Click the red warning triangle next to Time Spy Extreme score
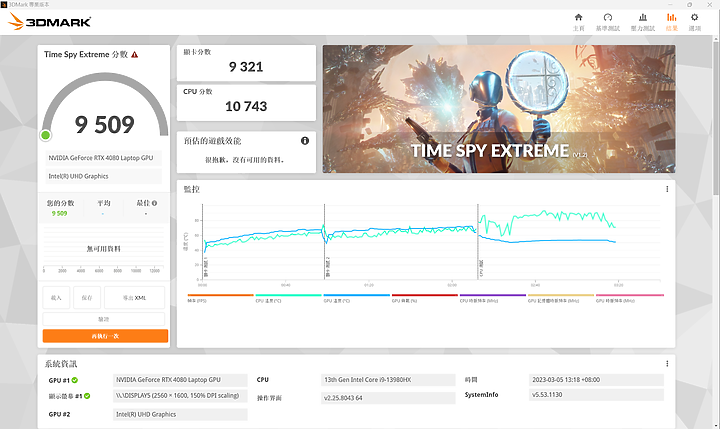Image resolution: width=720 pixels, height=429 pixels. click(135, 55)
